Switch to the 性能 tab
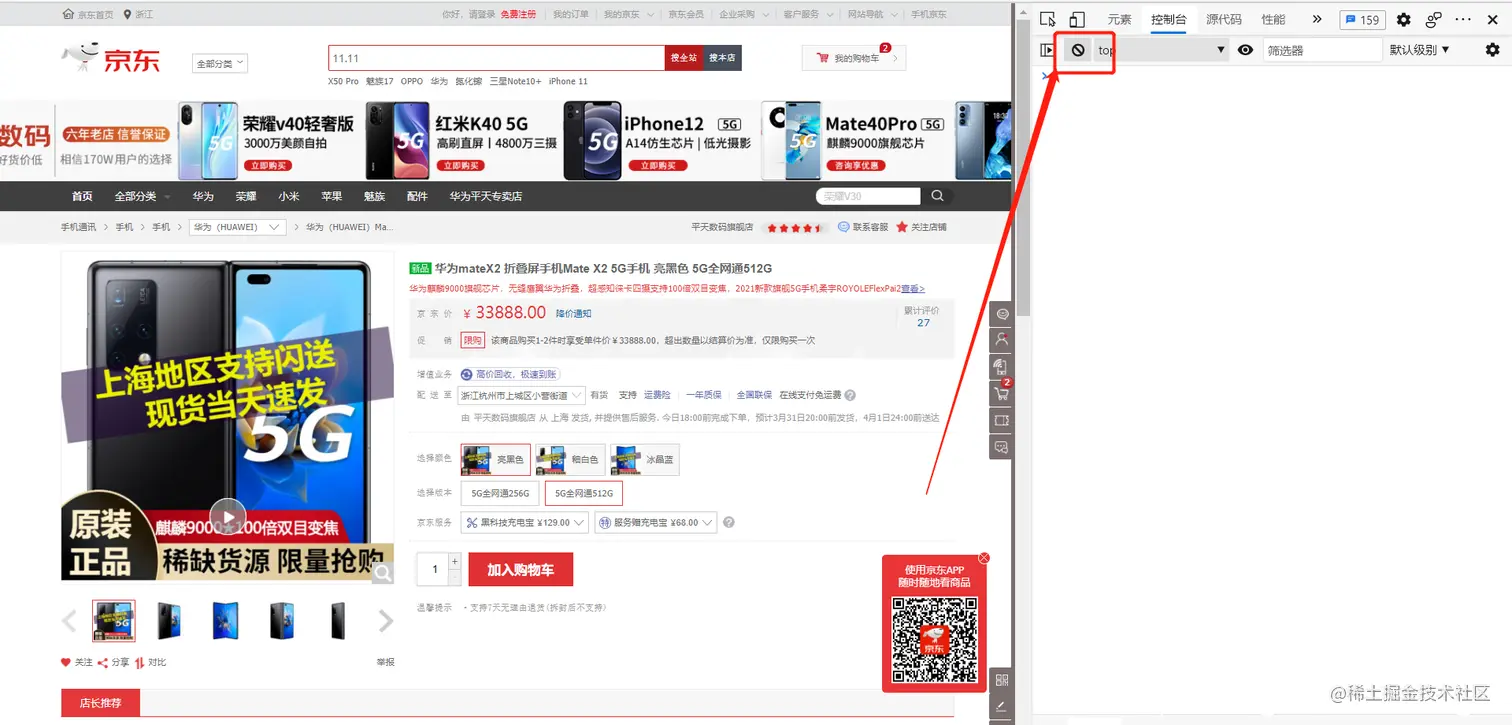 click(1273, 20)
